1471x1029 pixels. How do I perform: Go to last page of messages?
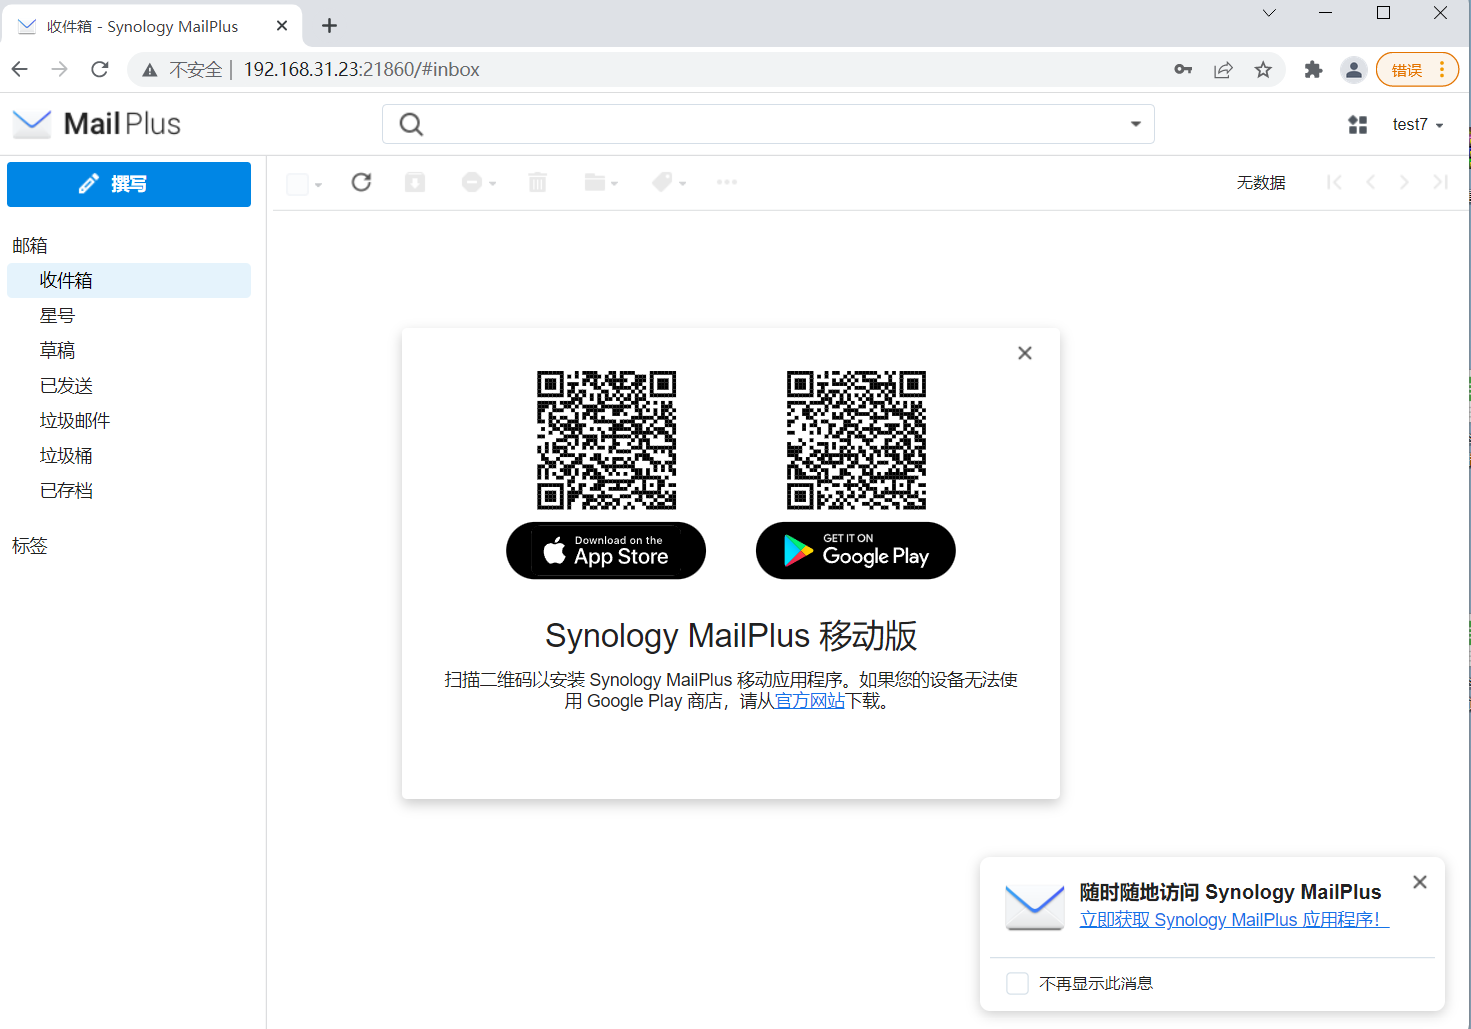click(x=1440, y=182)
